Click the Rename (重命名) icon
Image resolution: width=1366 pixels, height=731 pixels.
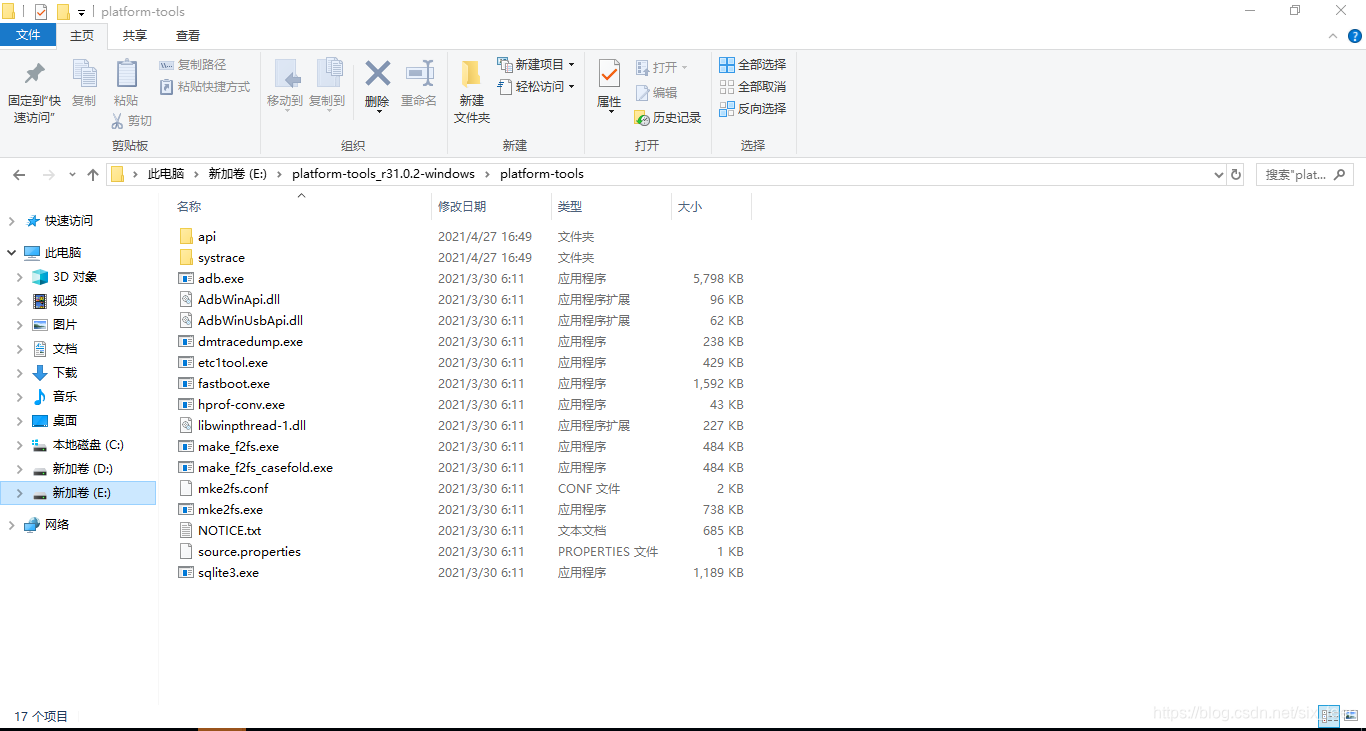pyautogui.click(x=419, y=73)
